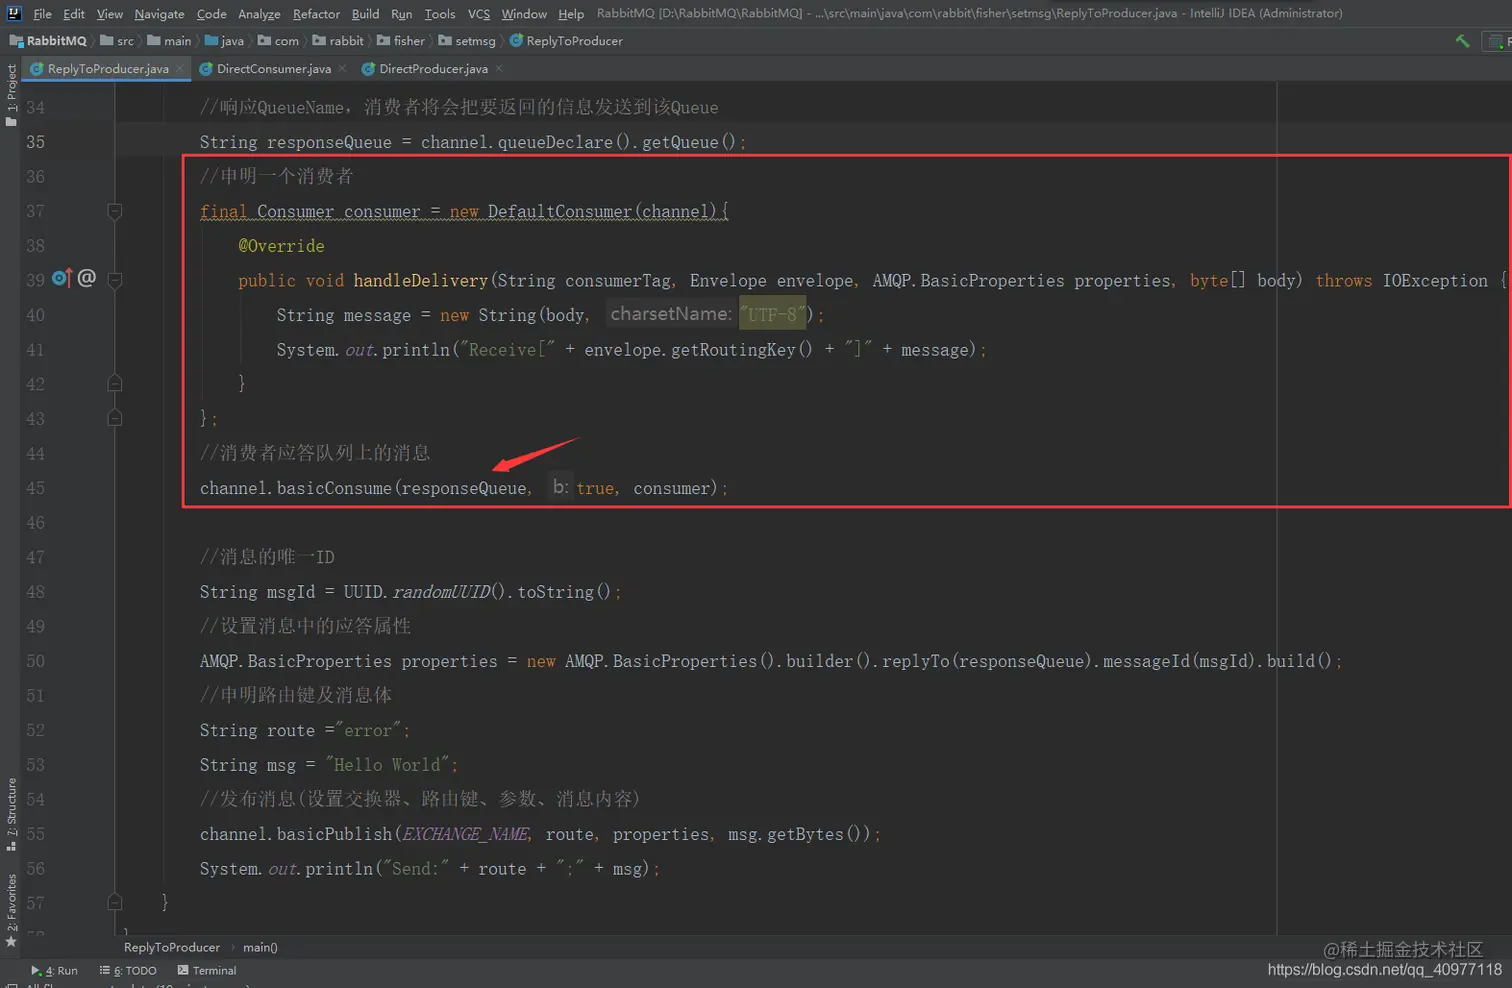
Task: Open the Help menu
Action: [x=571, y=14]
